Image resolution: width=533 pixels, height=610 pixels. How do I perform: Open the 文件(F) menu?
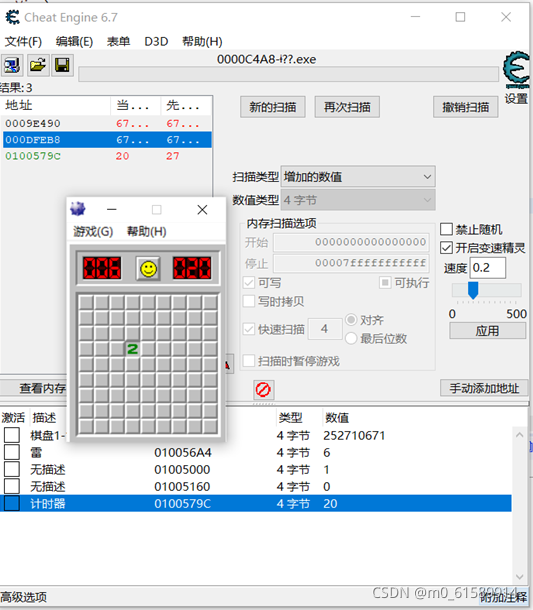coord(23,41)
